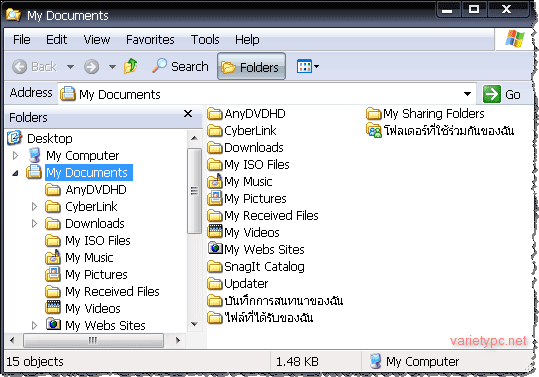Select My Documents icon in tree
Screen dimensions: 539x377
[x=34, y=172]
